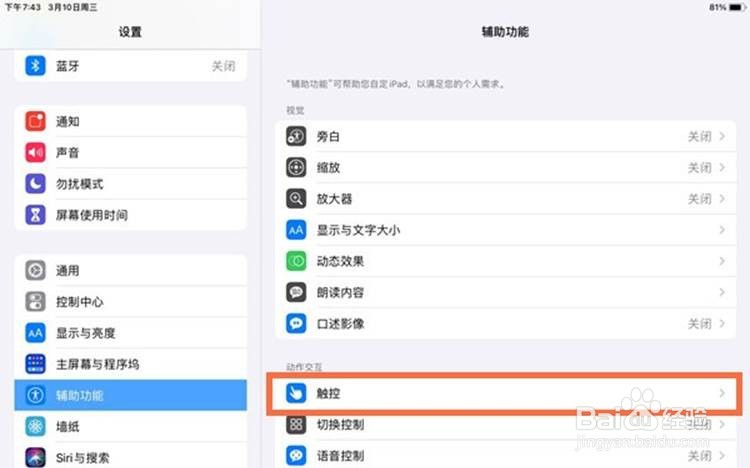The height and width of the screenshot is (468, 750).
Task: Tap 关闭 status on 口述影像 row
Action: tap(700, 323)
